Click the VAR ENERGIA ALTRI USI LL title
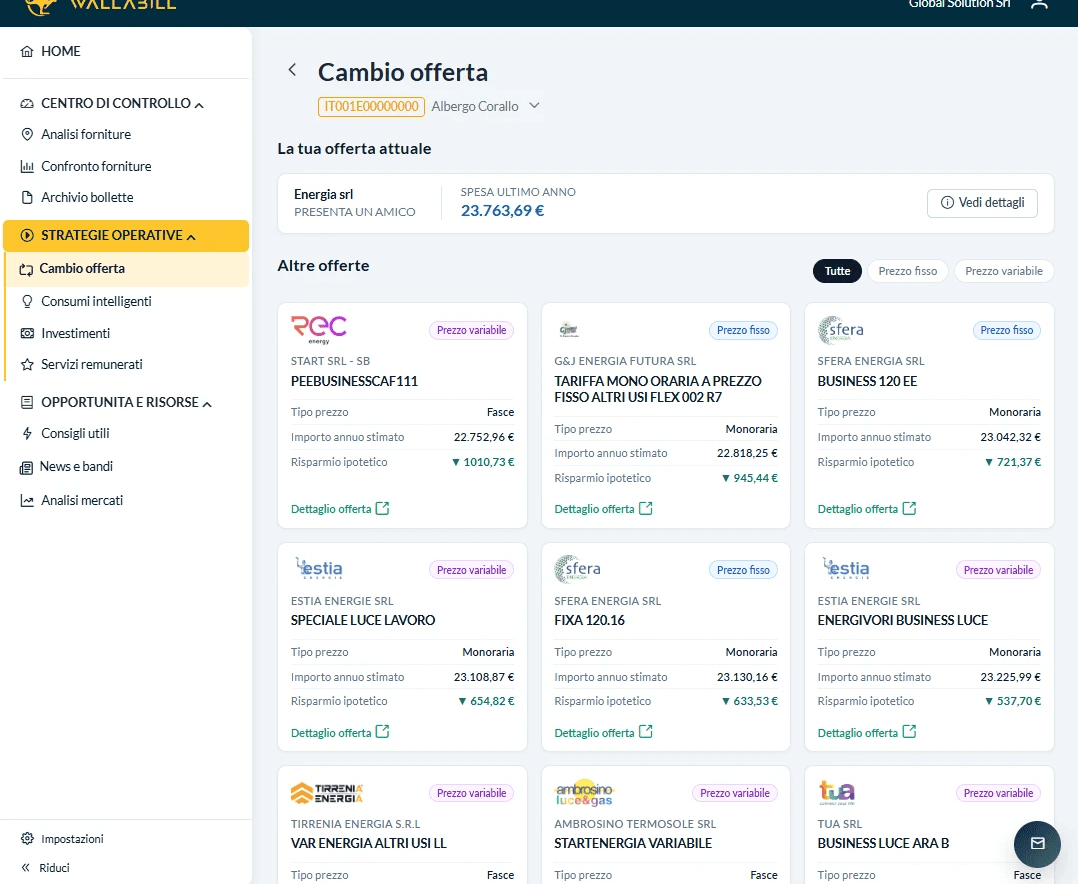The width and height of the screenshot is (1078, 884). coord(368,843)
